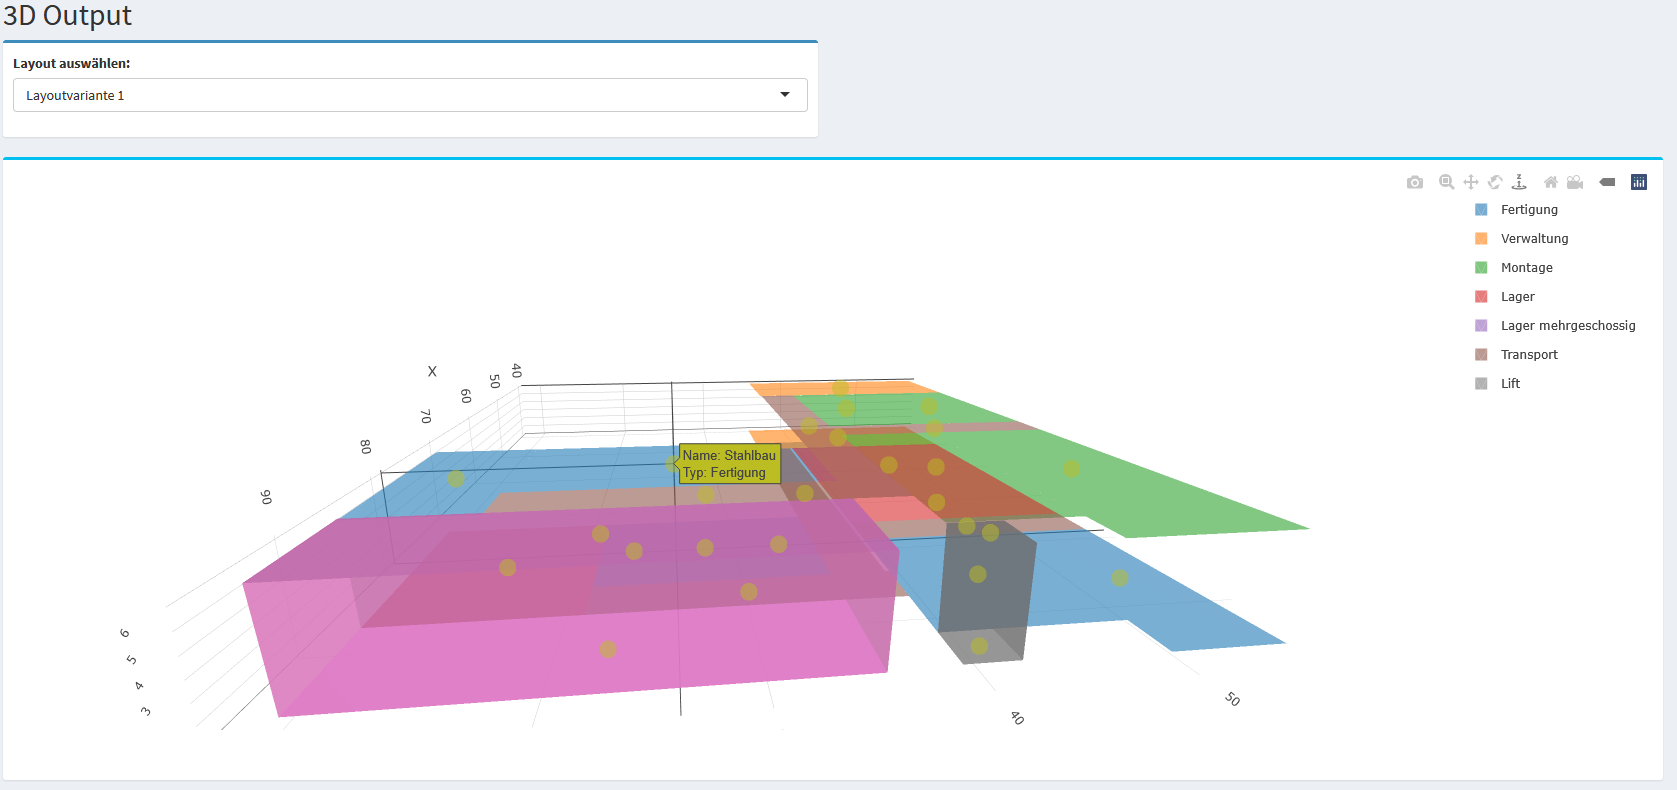This screenshot has height=790, width=1677.
Task: Reset camera to default home view
Action: pos(1550,182)
